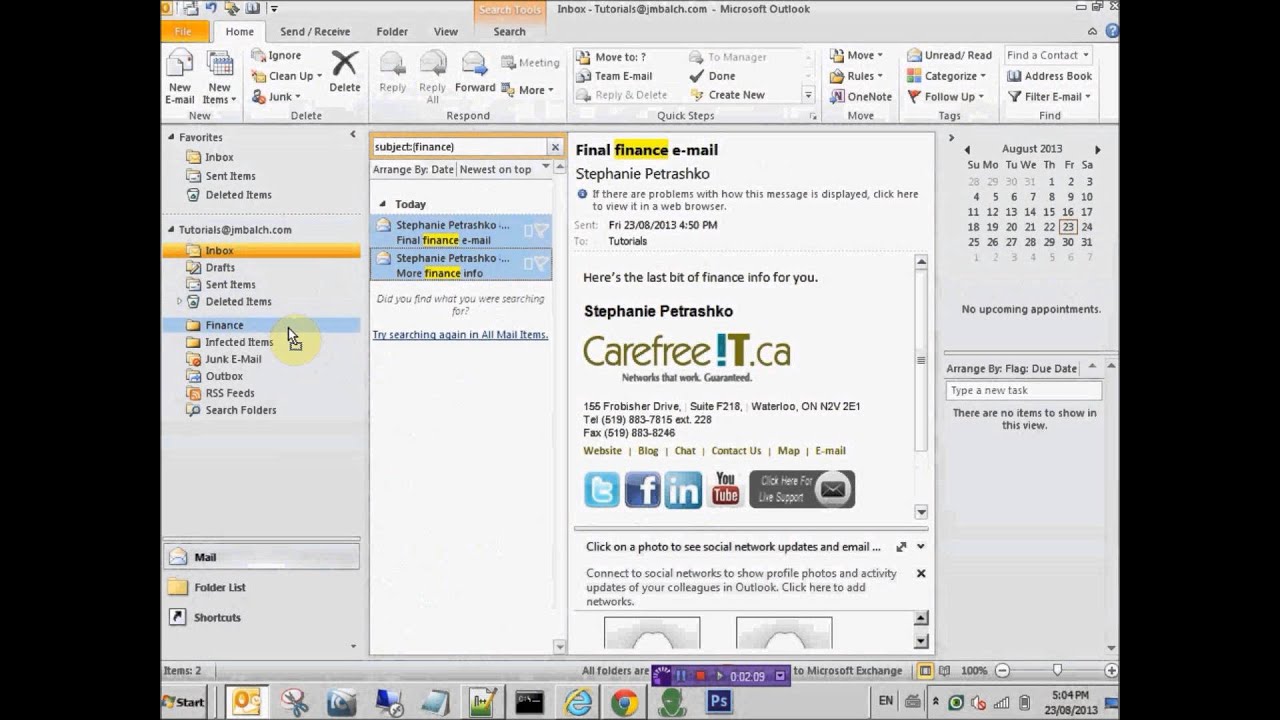The image size is (1280, 720).
Task: Collapse the people pane chevron
Action: tap(920, 547)
